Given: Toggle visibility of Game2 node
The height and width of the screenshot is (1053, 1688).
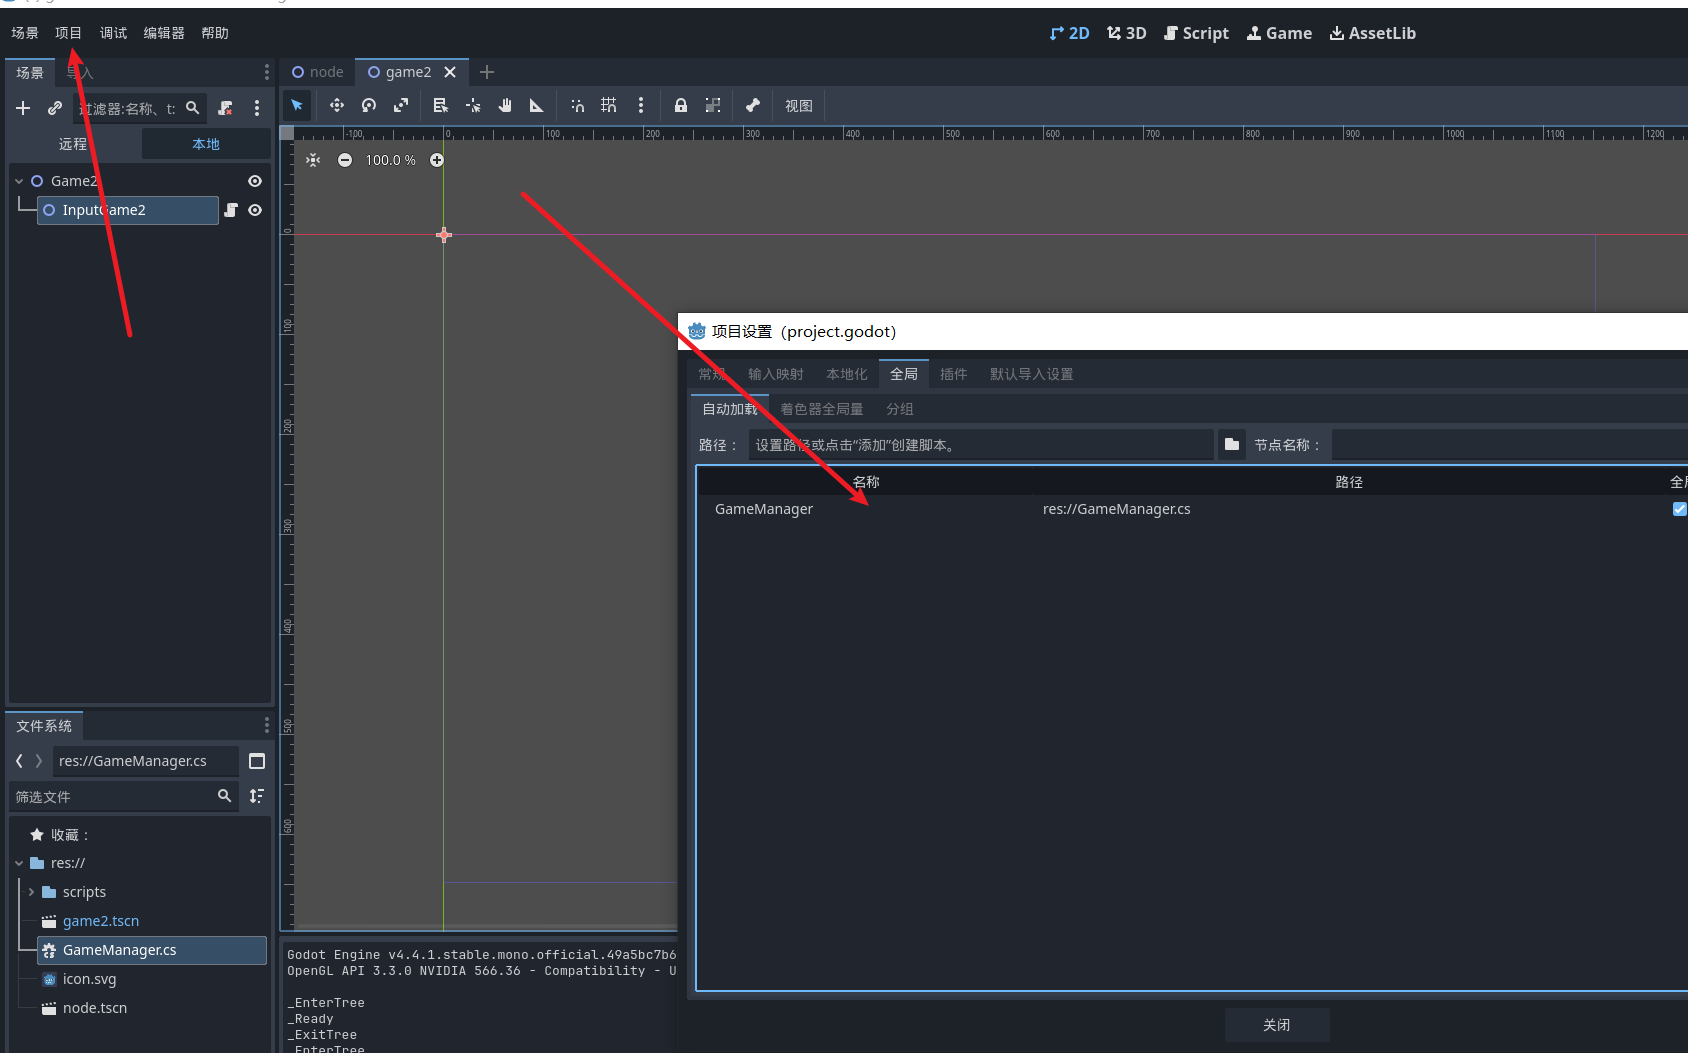Looking at the screenshot, I should pos(255,181).
